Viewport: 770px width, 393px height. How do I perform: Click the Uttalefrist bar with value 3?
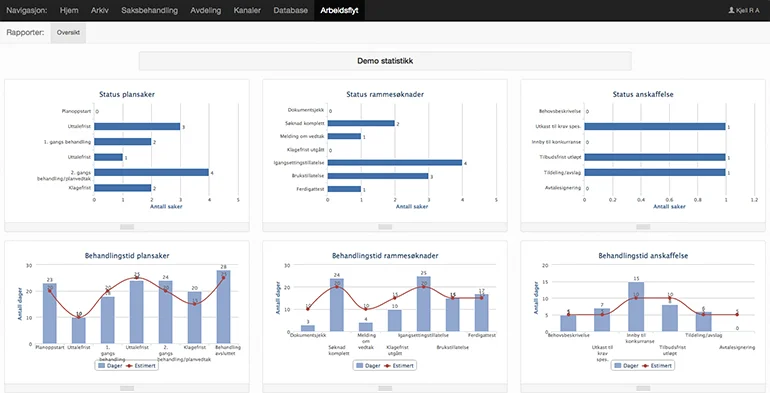pos(137,126)
